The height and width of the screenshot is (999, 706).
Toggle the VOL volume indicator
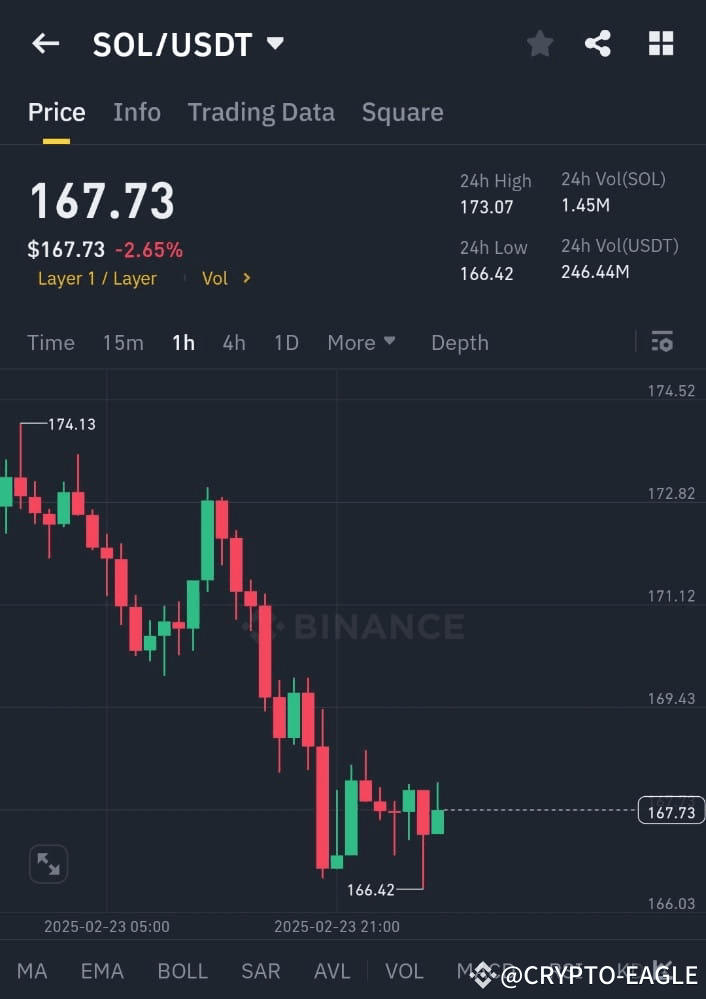coord(404,970)
